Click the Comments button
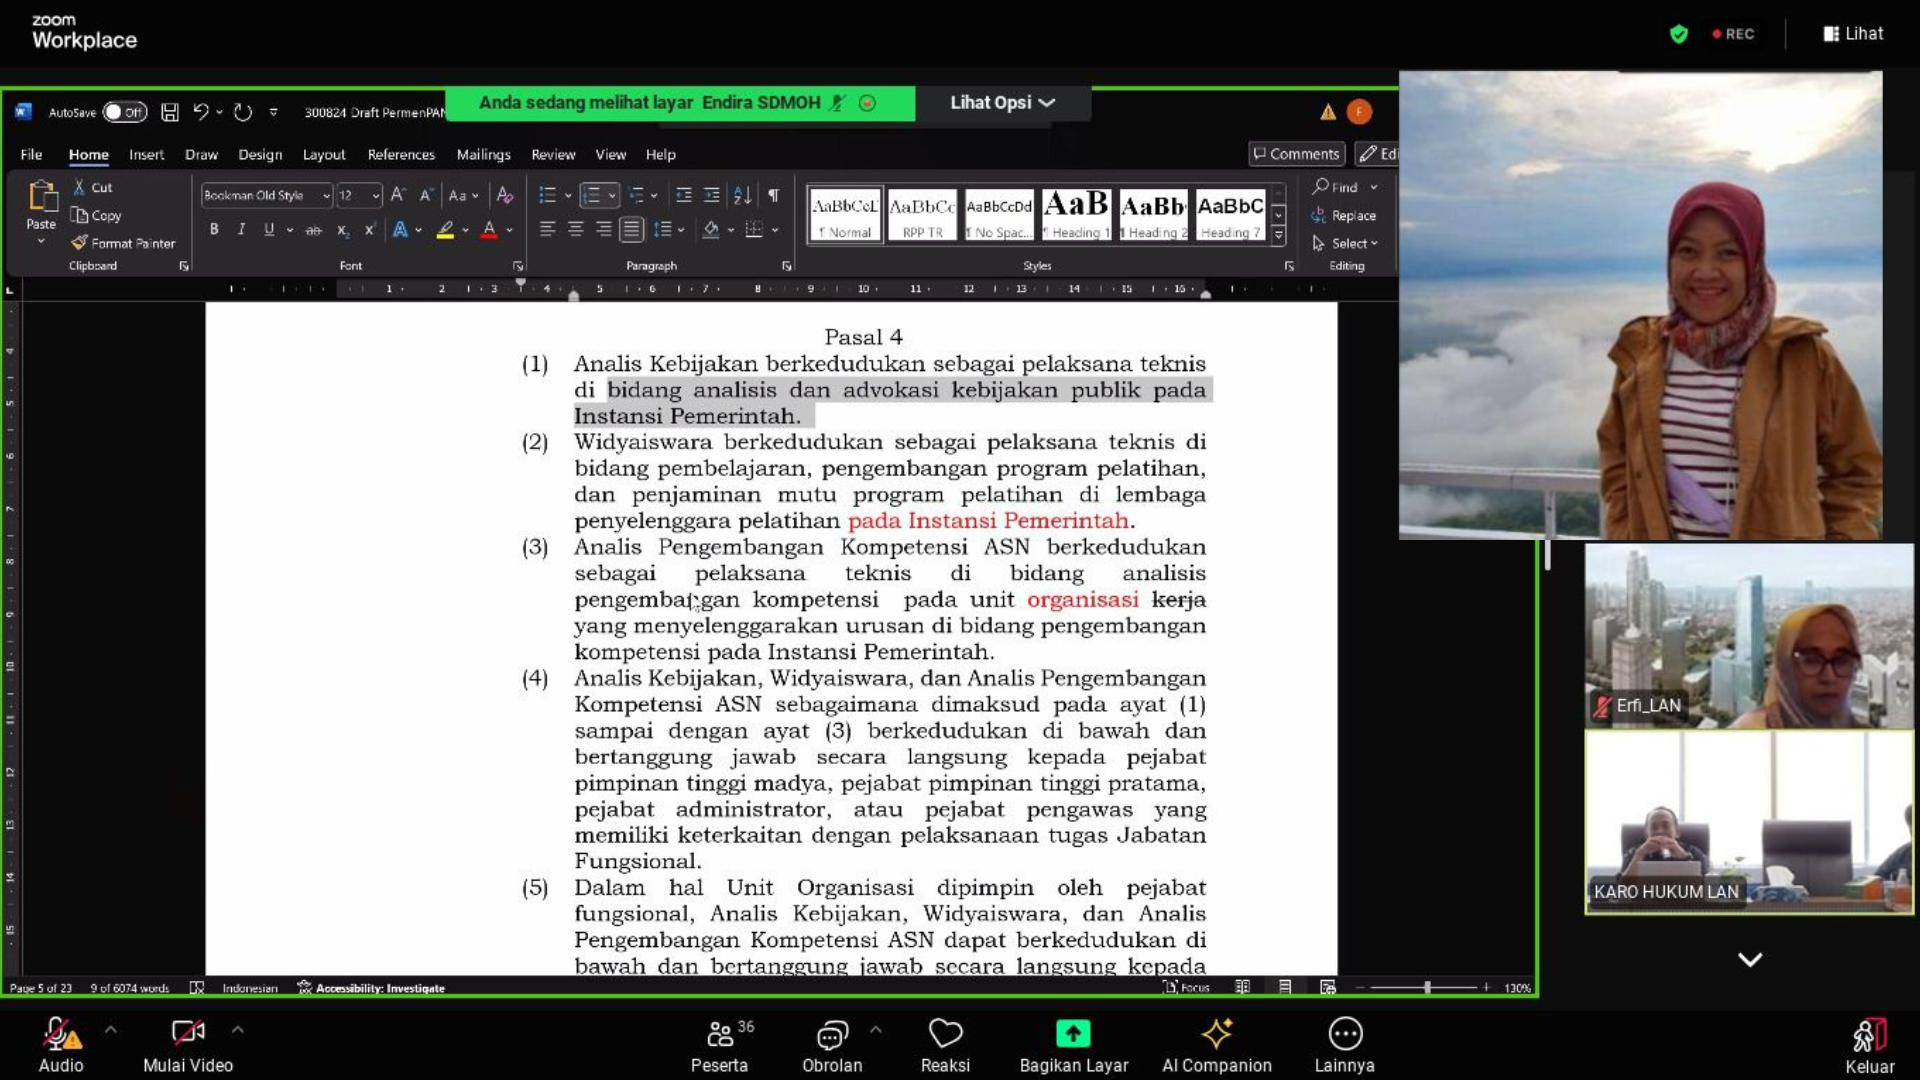This screenshot has width=1920, height=1080. click(1297, 153)
